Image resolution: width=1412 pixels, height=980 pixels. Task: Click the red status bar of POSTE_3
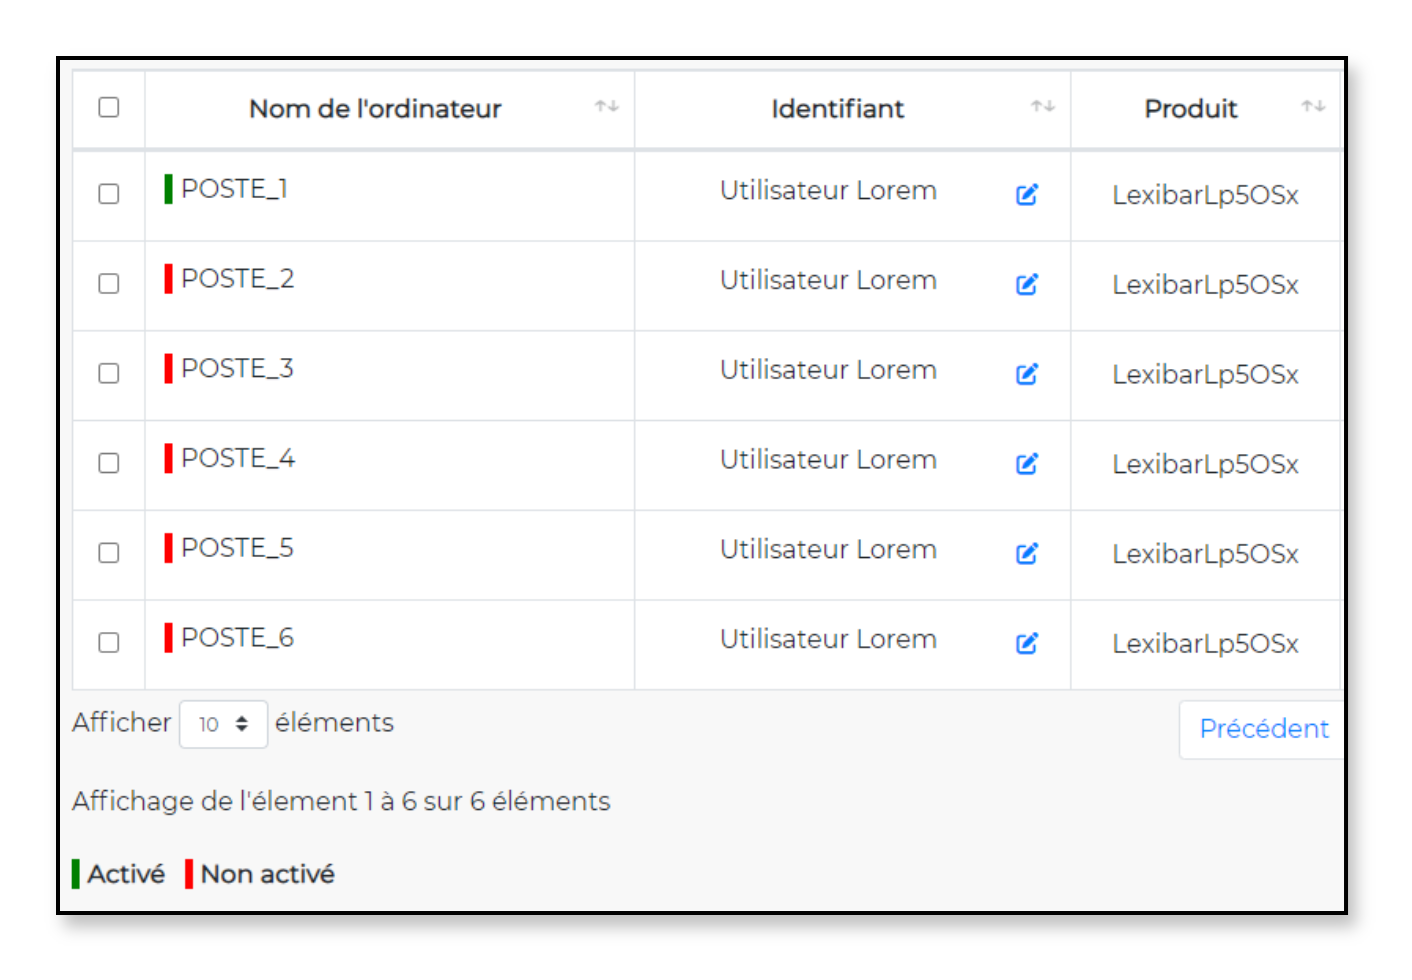169,368
